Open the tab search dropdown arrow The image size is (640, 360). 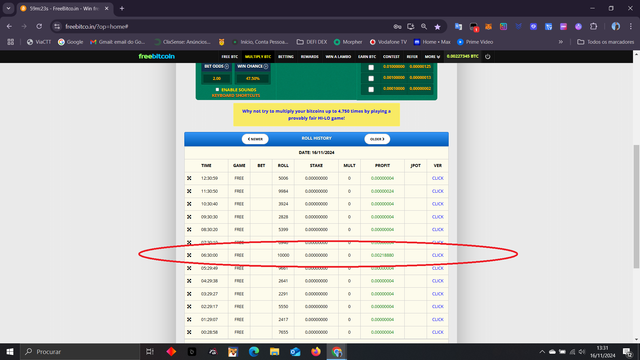(x=8, y=8)
